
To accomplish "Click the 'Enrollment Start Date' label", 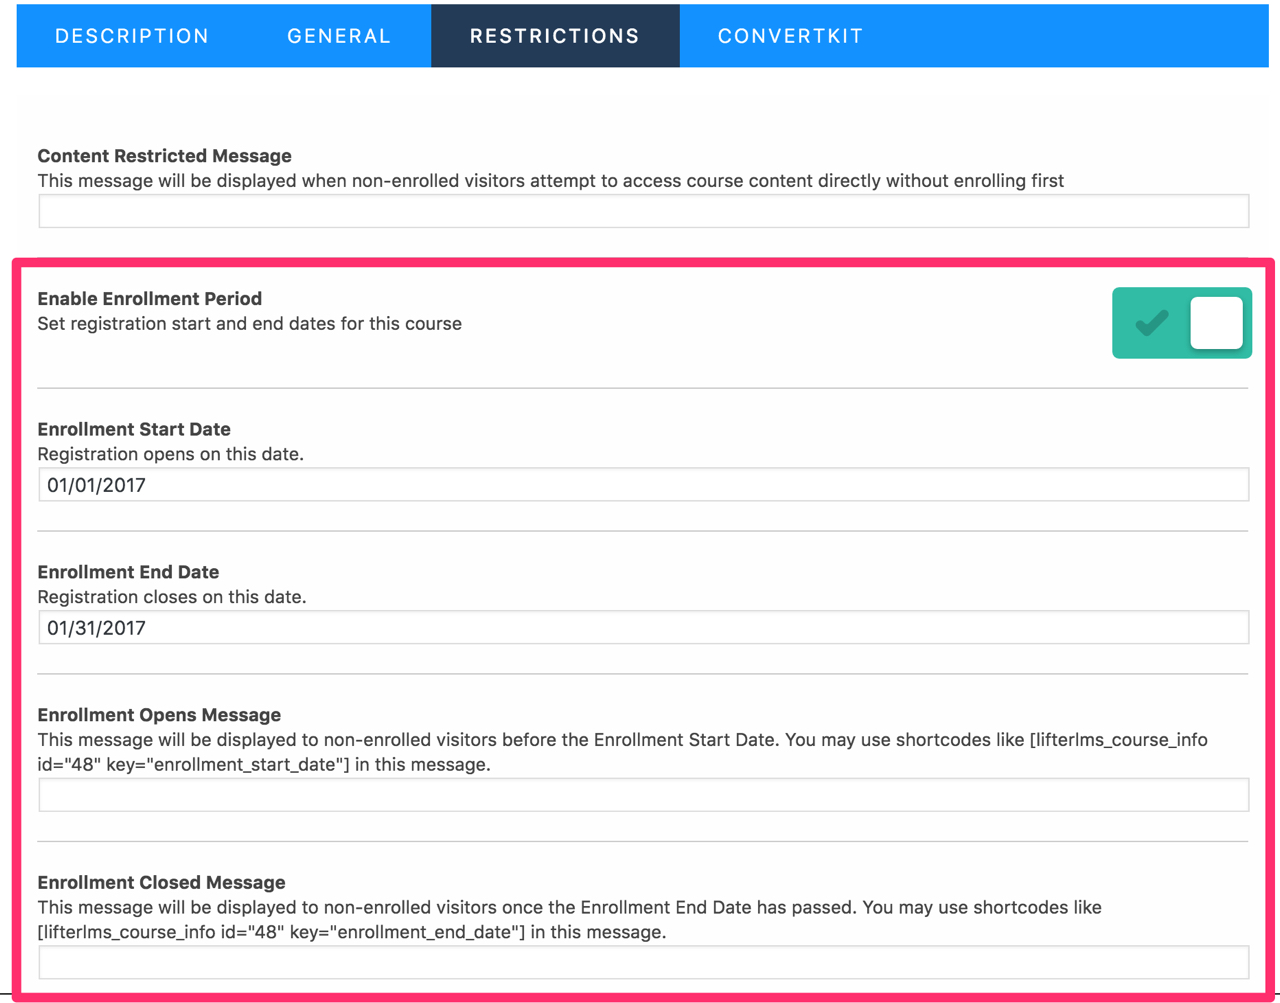I will point(134,429).
